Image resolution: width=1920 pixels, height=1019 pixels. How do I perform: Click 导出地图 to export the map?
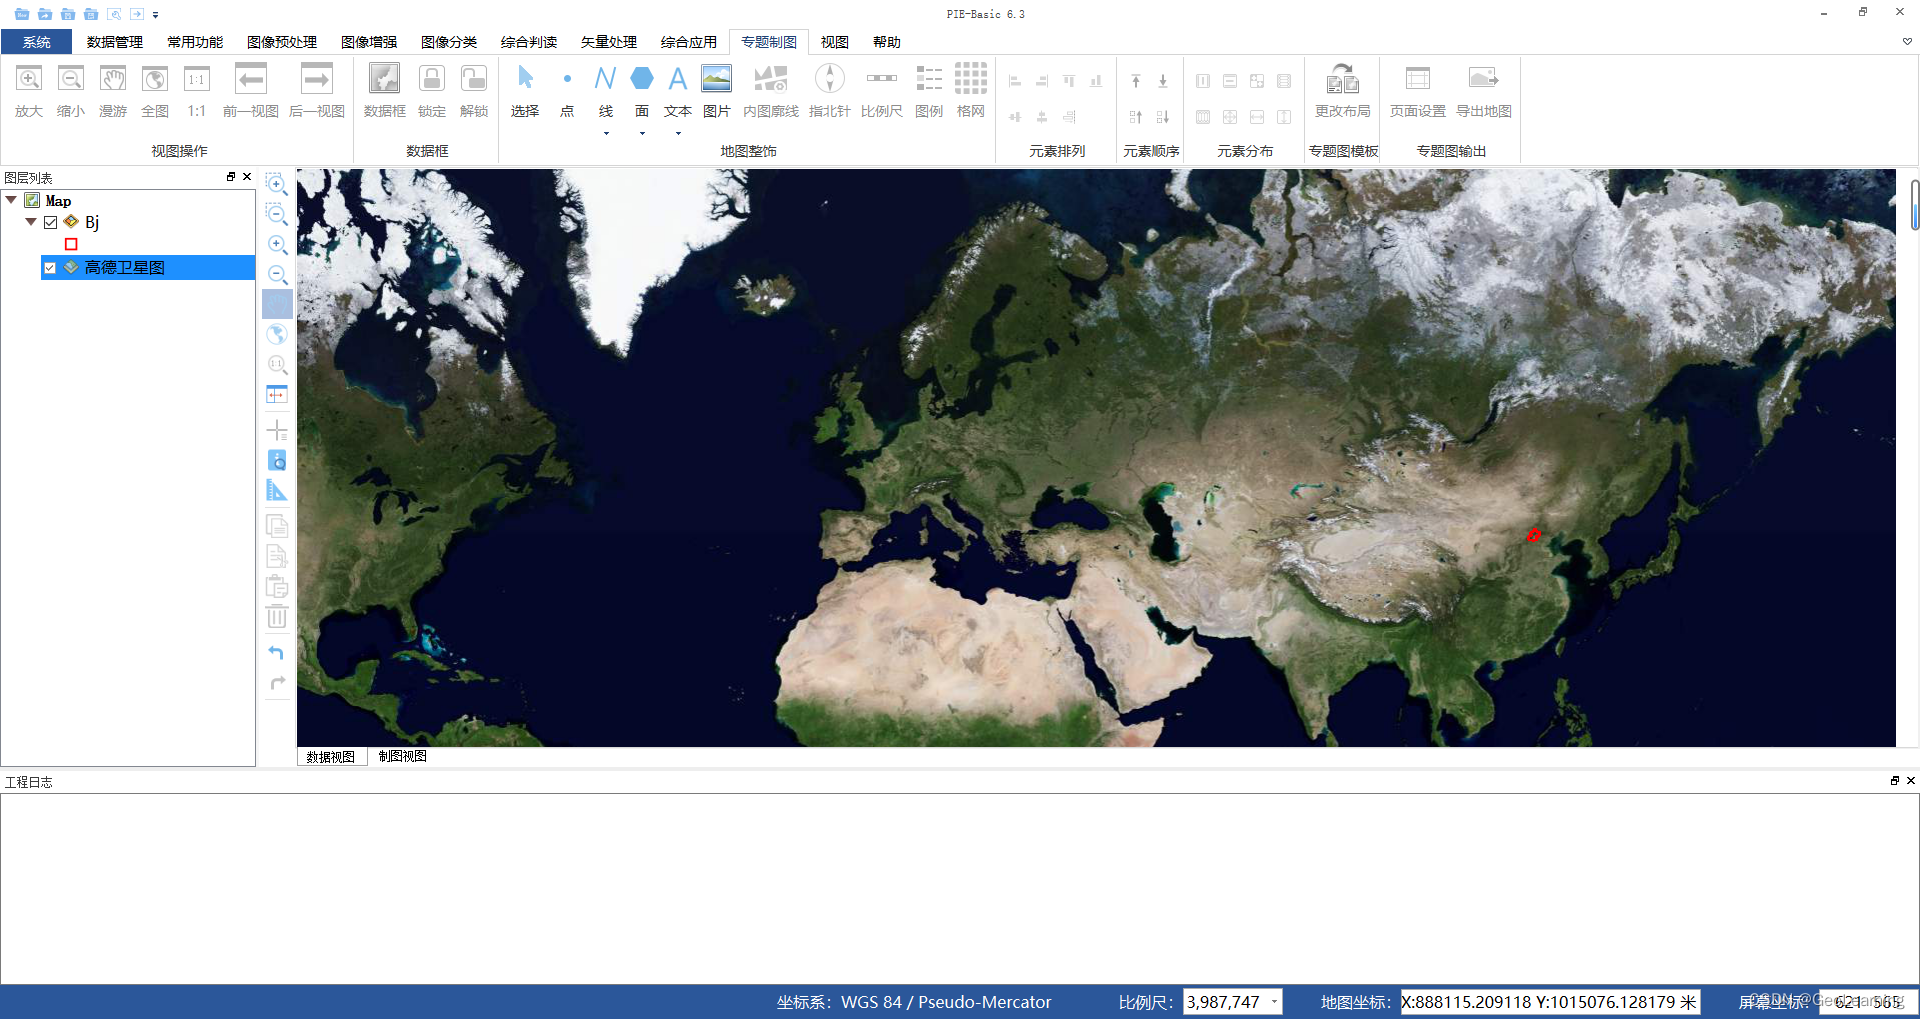pos(1483,92)
